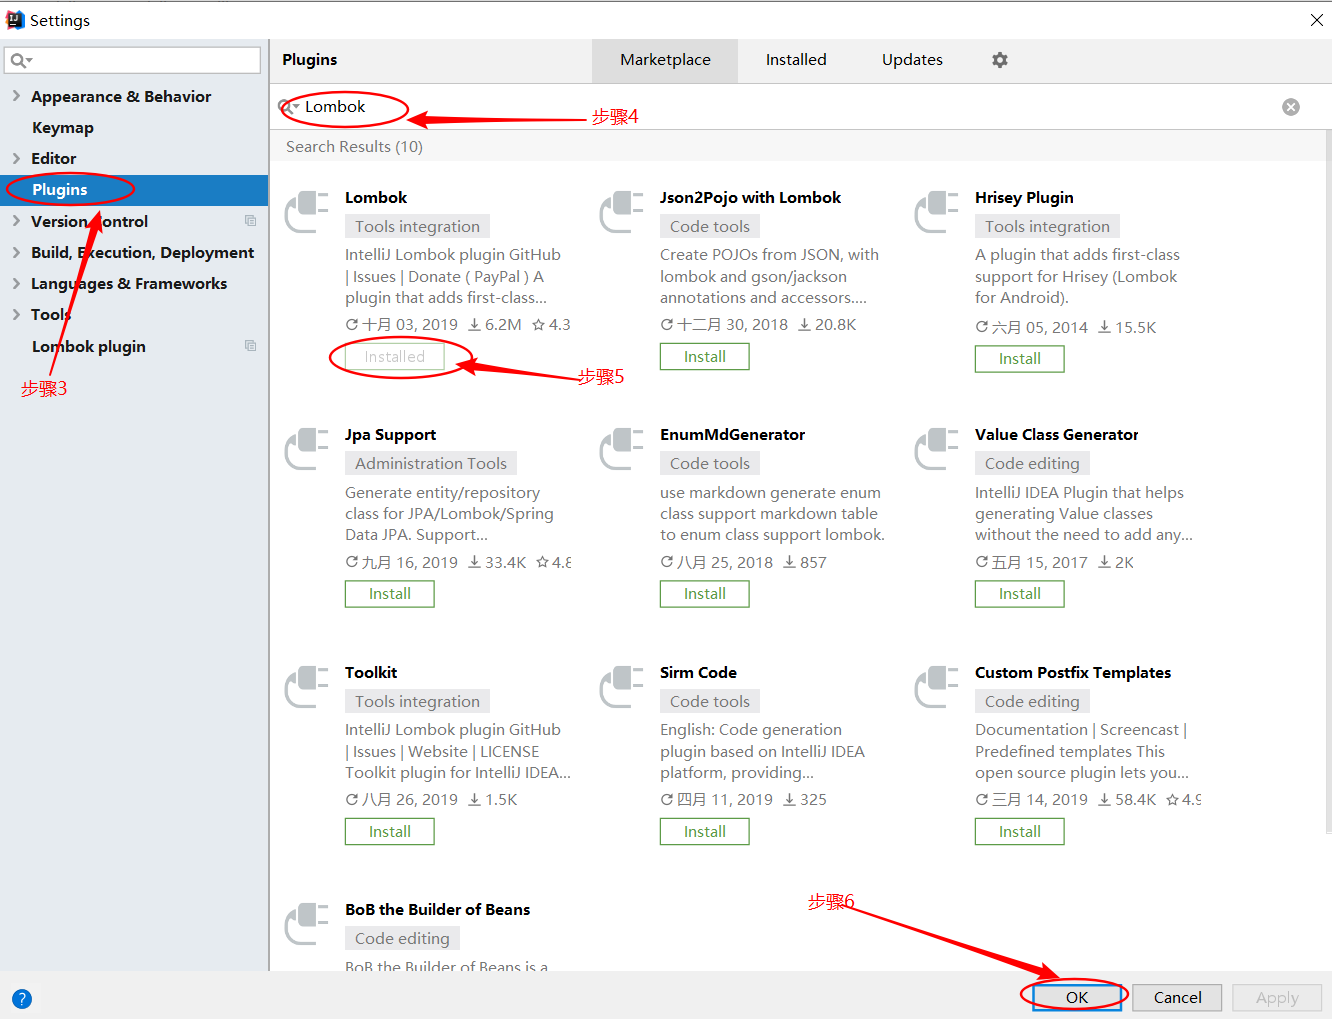Click the disabled Apply button

click(1277, 997)
